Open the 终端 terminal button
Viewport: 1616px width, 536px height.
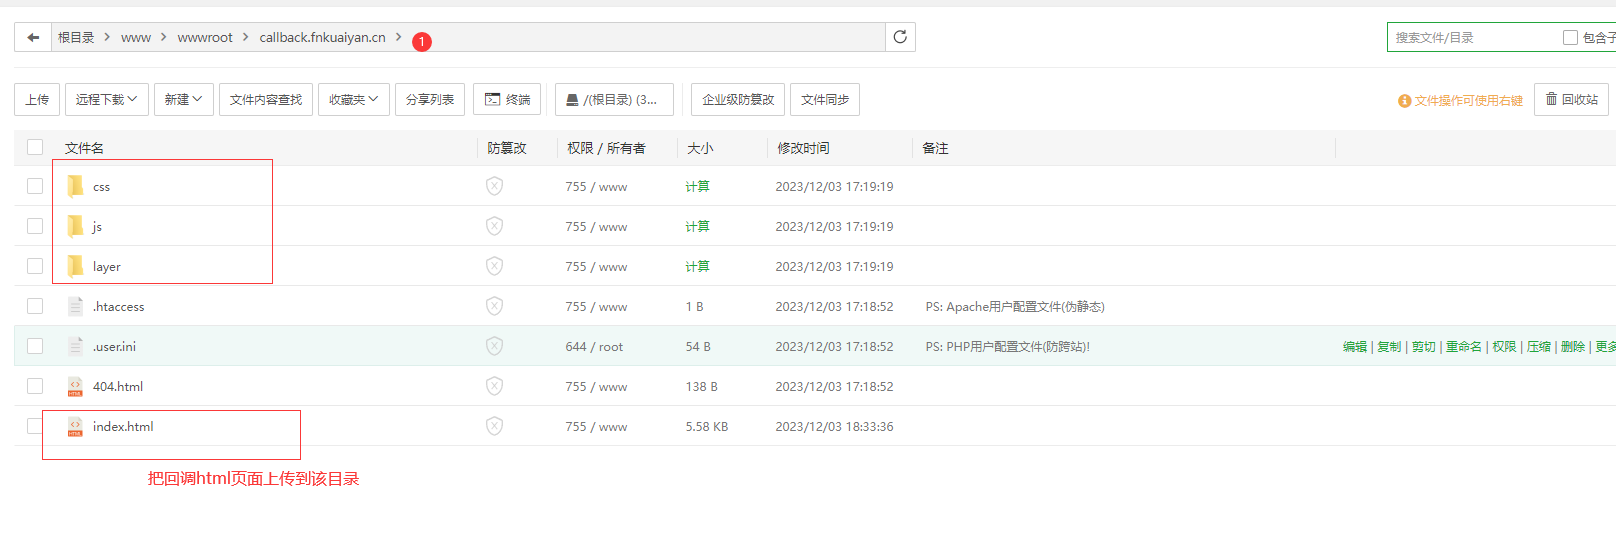[507, 100]
